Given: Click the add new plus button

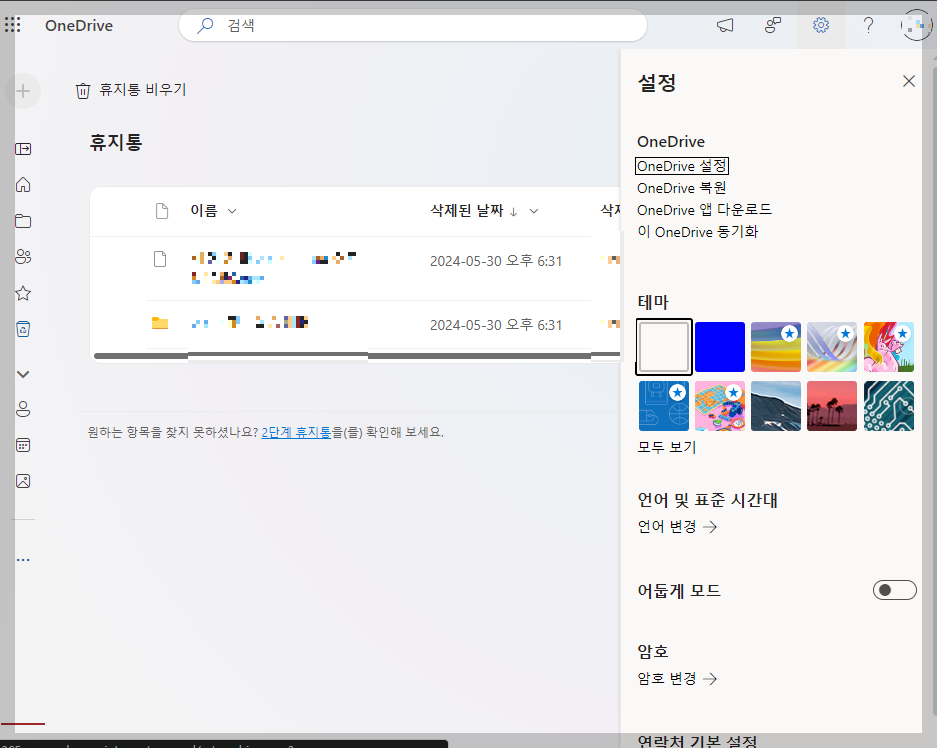Looking at the screenshot, I should [23, 91].
